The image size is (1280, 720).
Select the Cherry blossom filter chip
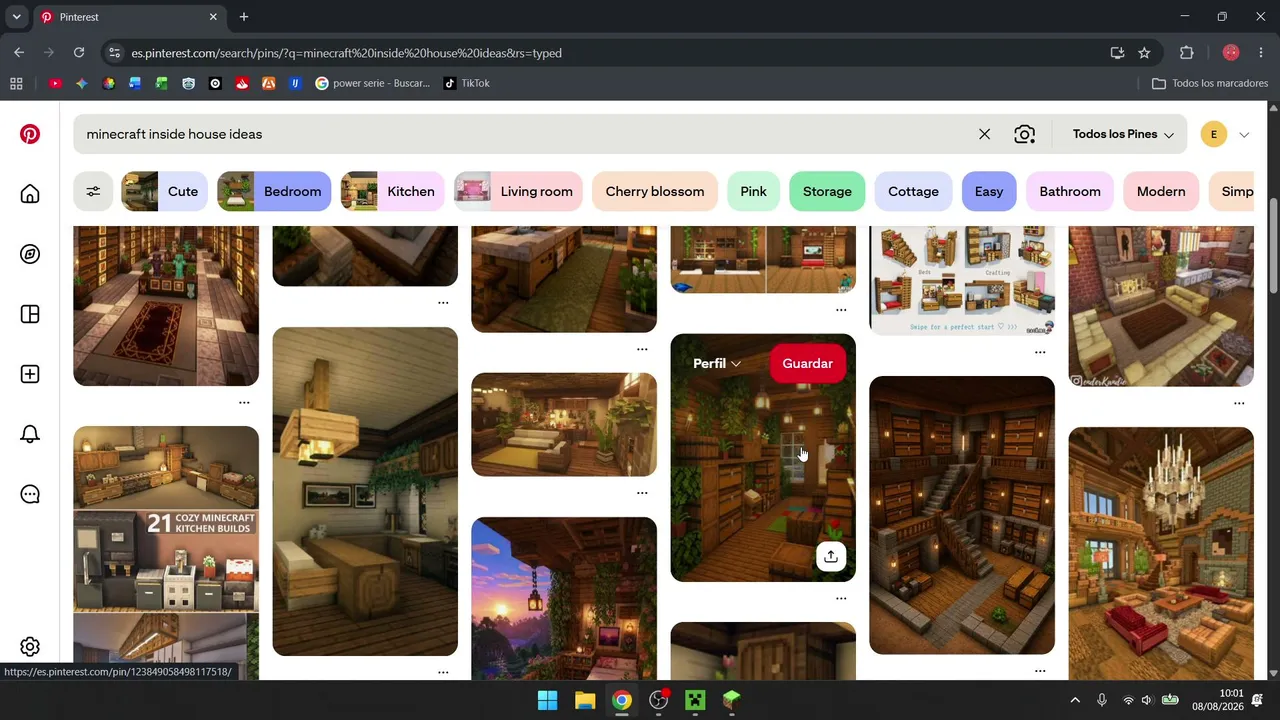pyautogui.click(x=655, y=191)
